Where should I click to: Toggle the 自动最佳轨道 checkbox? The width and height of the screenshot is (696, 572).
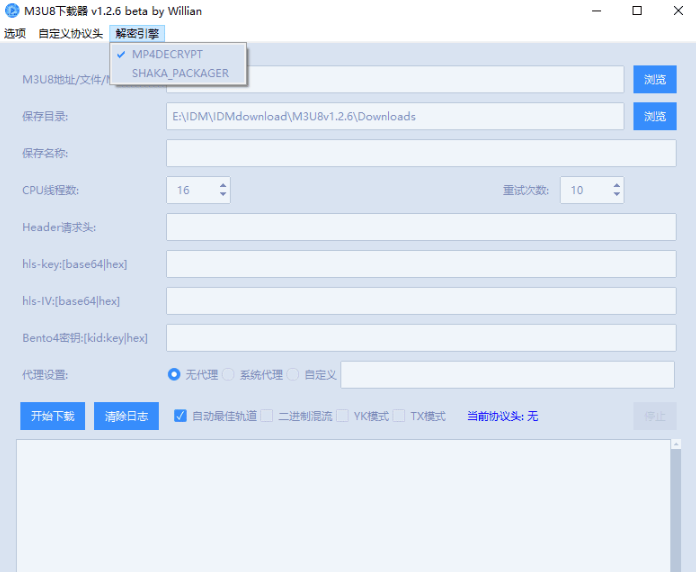[x=181, y=416]
